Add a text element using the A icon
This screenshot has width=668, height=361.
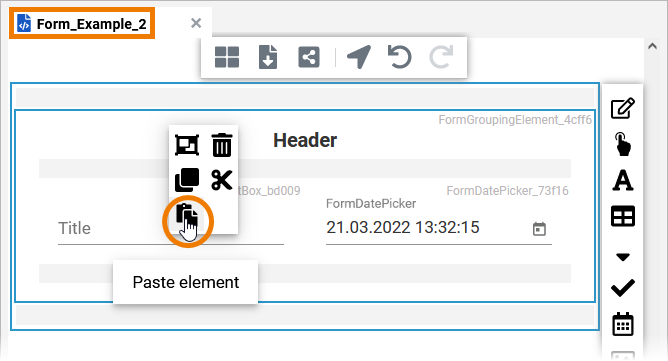coord(623,180)
